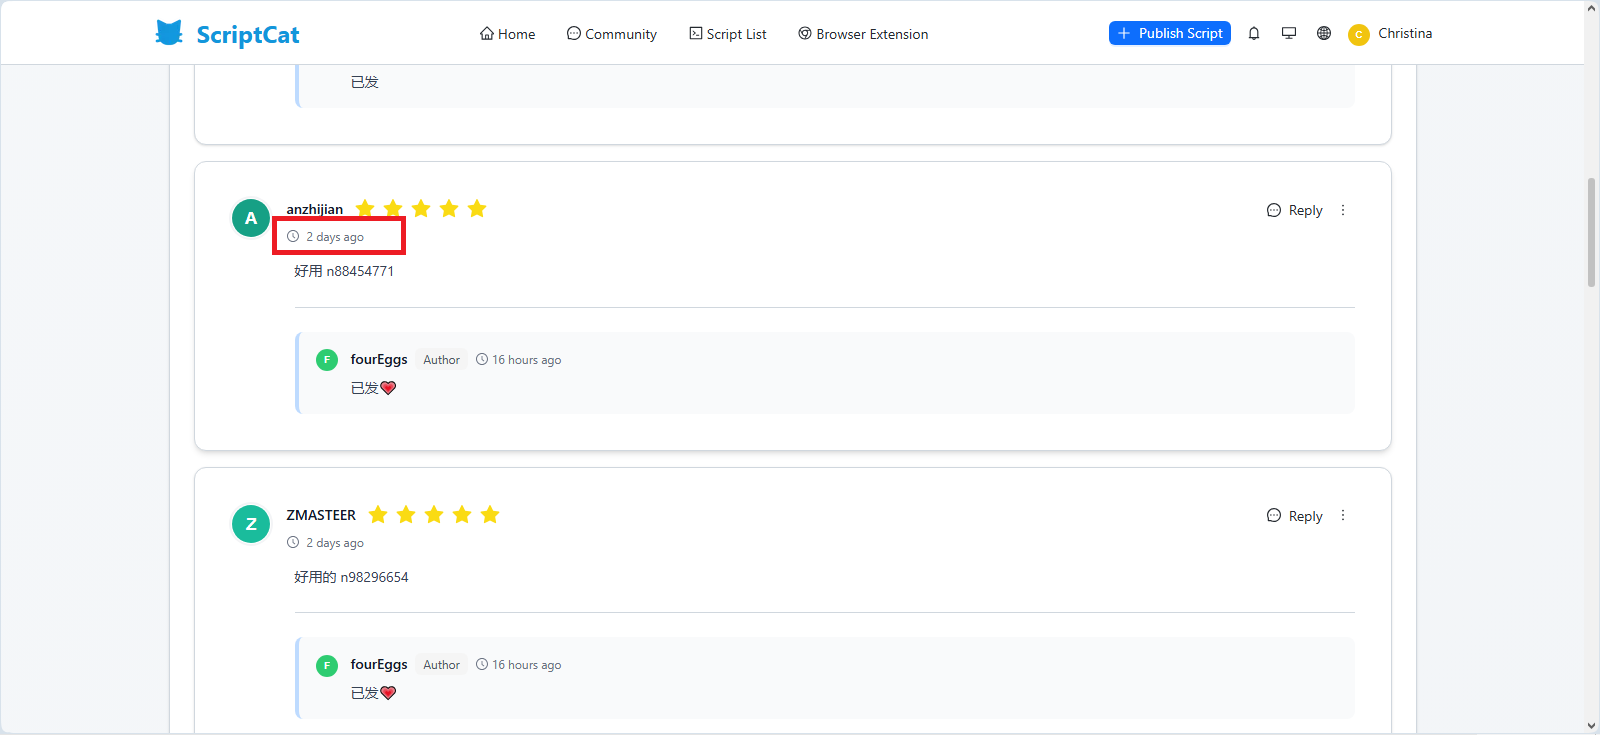Click the ScriptCat cat logo icon
Image resolution: width=1600 pixels, height=735 pixels.
click(169, 33)
